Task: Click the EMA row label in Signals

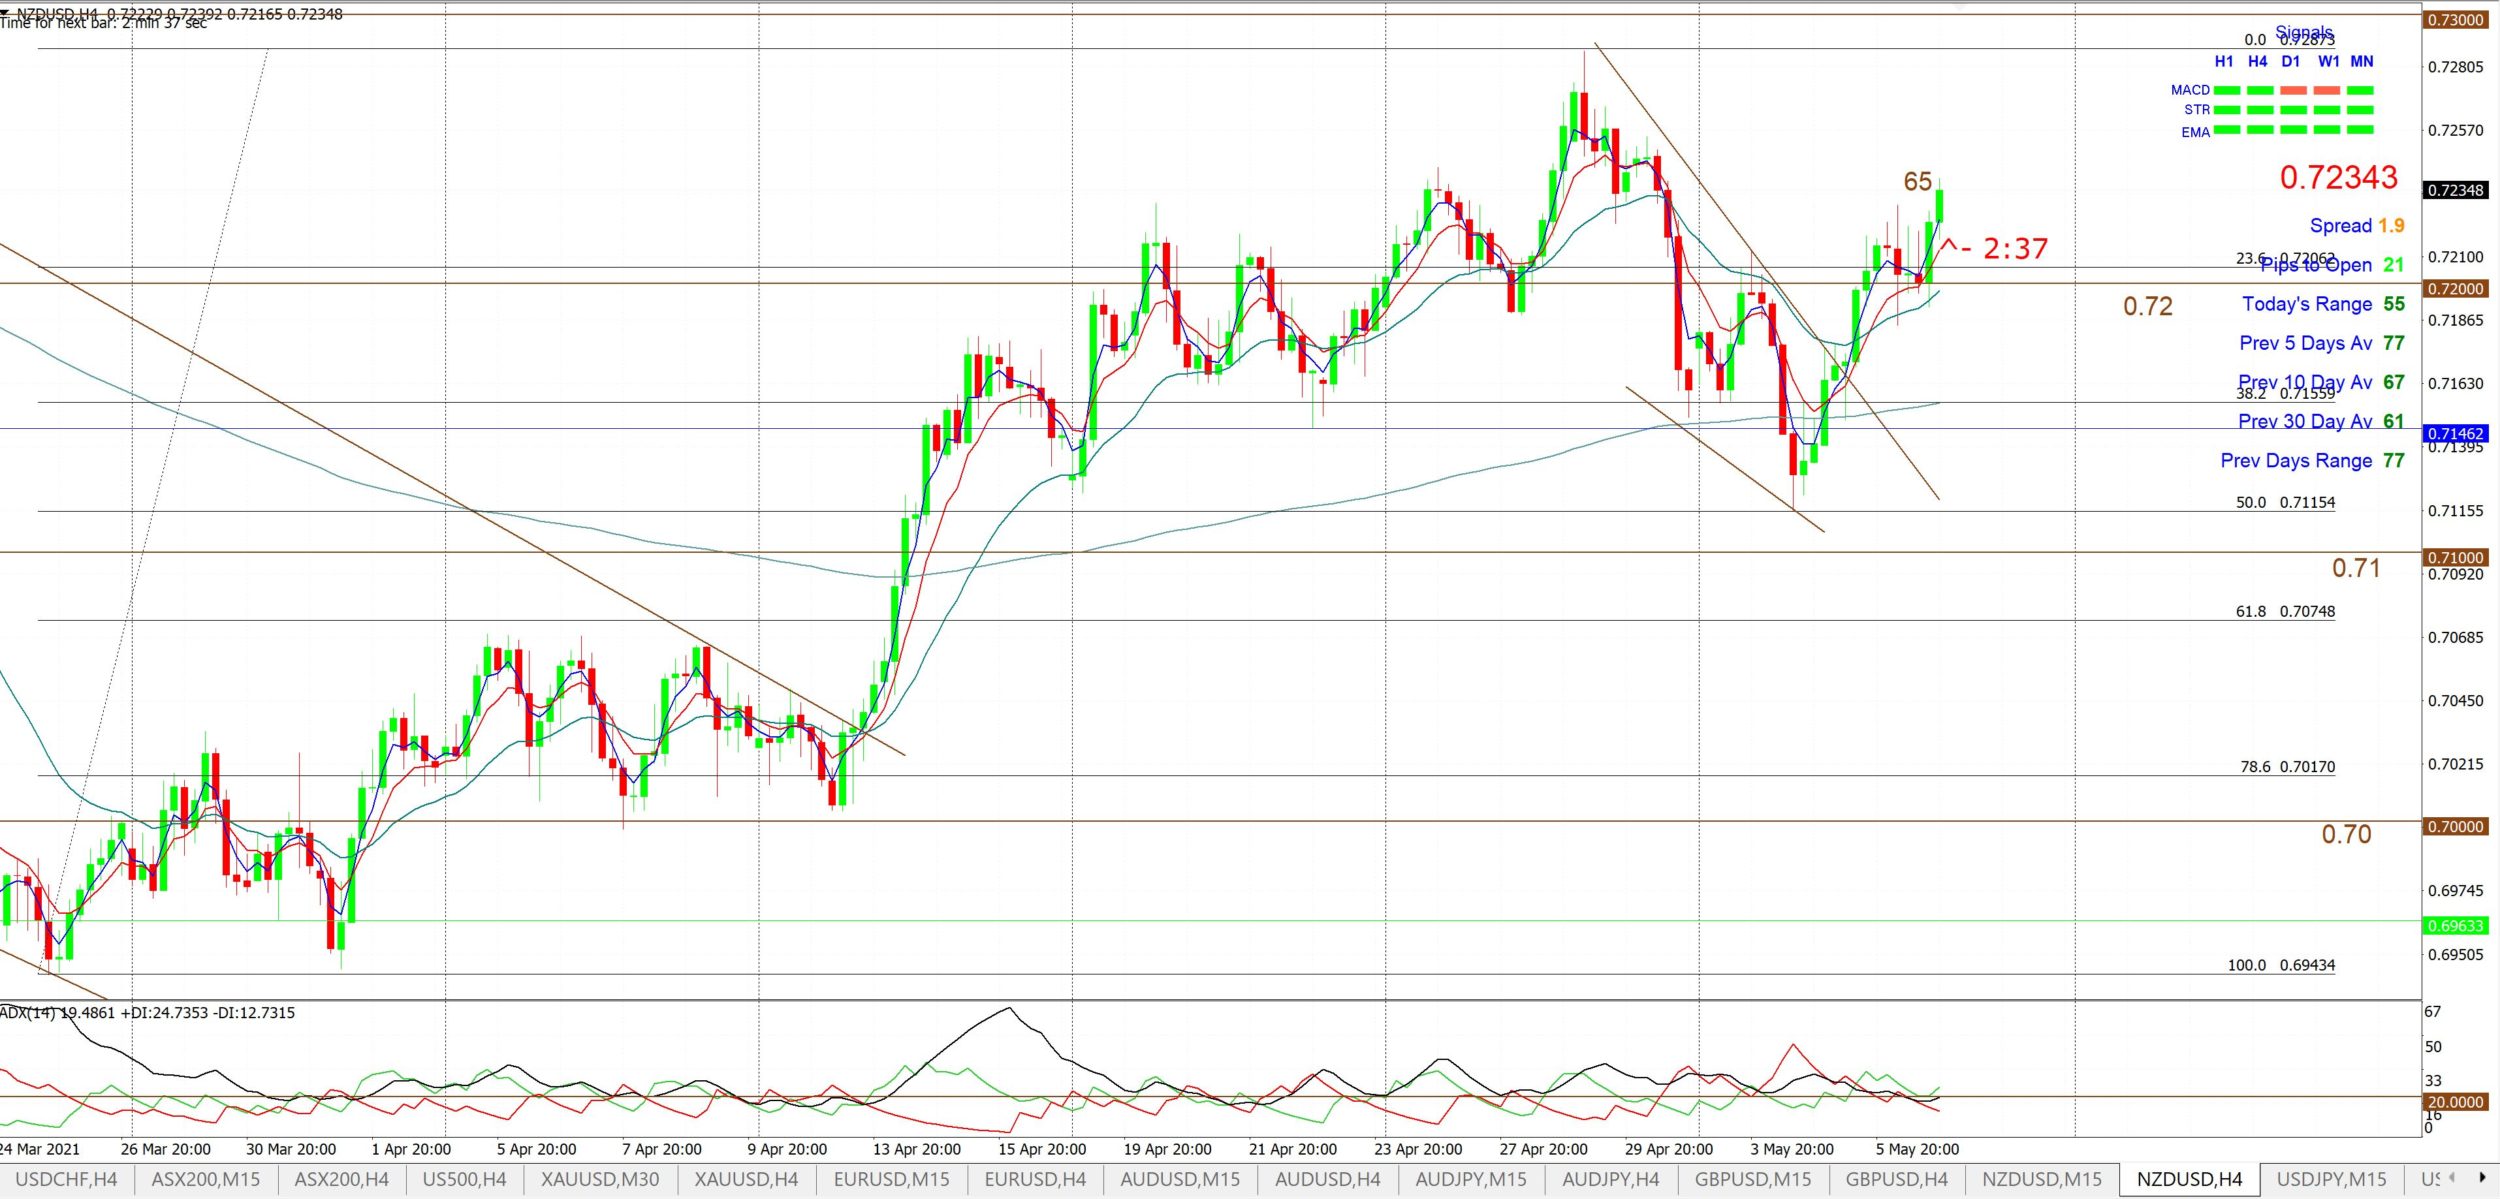Action: (x=2196, y=132)
